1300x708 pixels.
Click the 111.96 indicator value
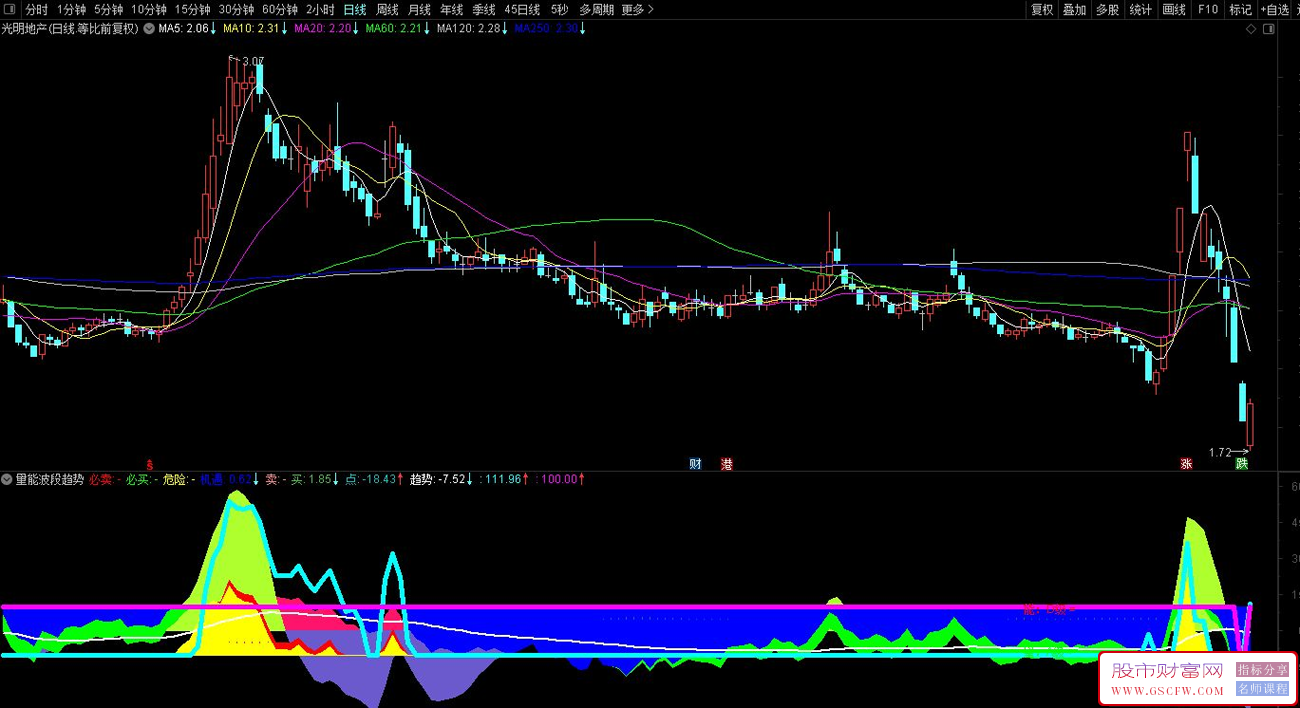coord(503,479)
